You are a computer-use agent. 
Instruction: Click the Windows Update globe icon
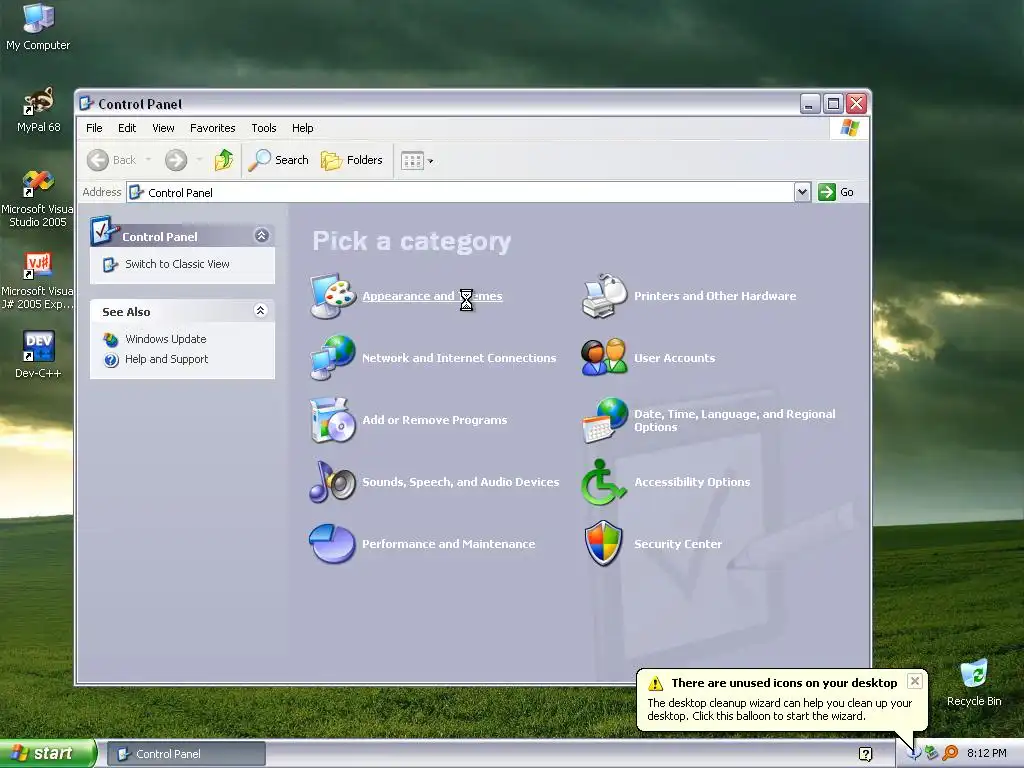point(111,340)
